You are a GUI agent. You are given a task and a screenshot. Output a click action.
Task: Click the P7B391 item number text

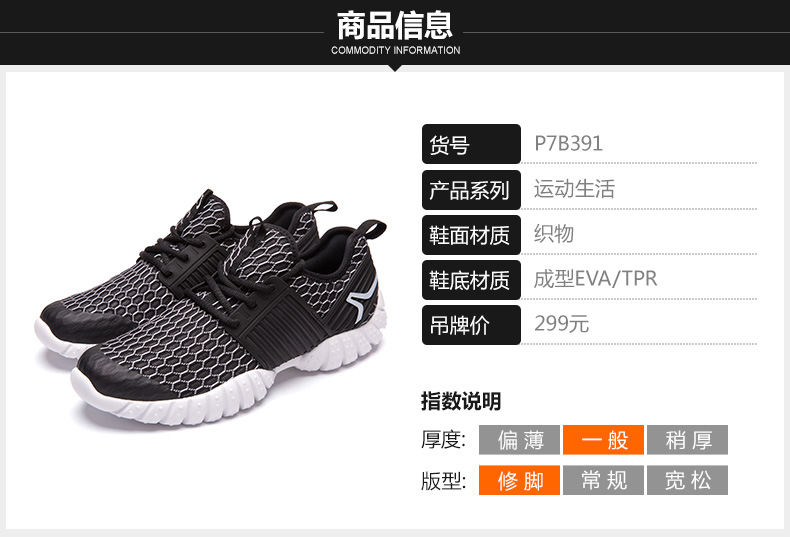pos(568,144)
